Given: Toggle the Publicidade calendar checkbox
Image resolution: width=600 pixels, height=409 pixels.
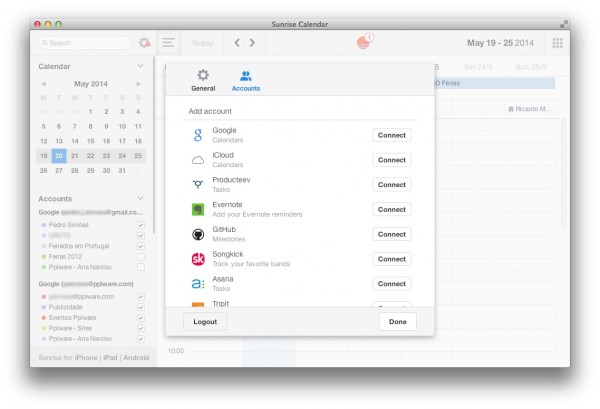Looking at the screenshot, I should click(x=141, y=307).
